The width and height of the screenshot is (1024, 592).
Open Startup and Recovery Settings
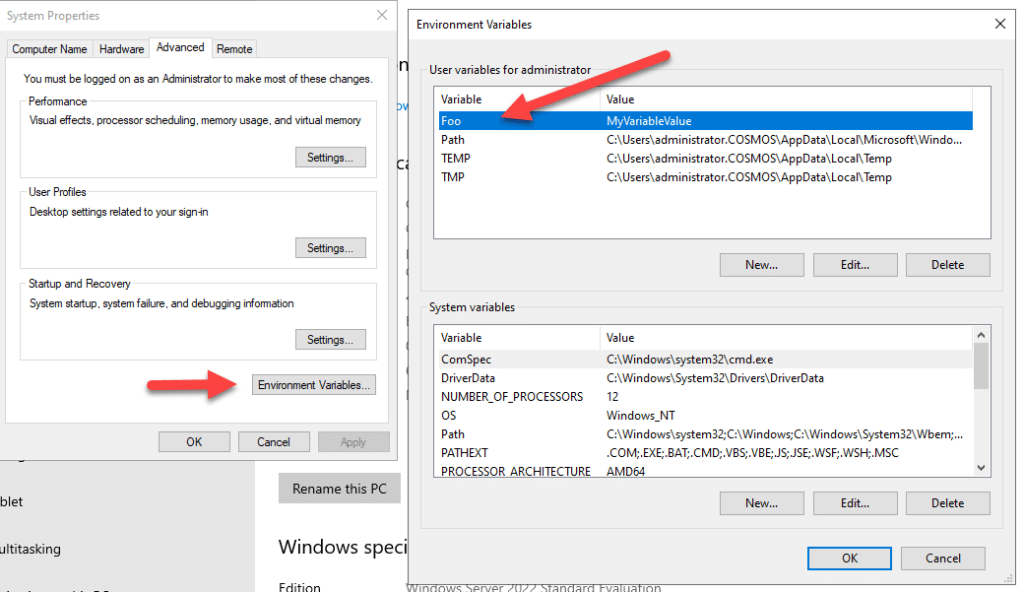(330, 339)
